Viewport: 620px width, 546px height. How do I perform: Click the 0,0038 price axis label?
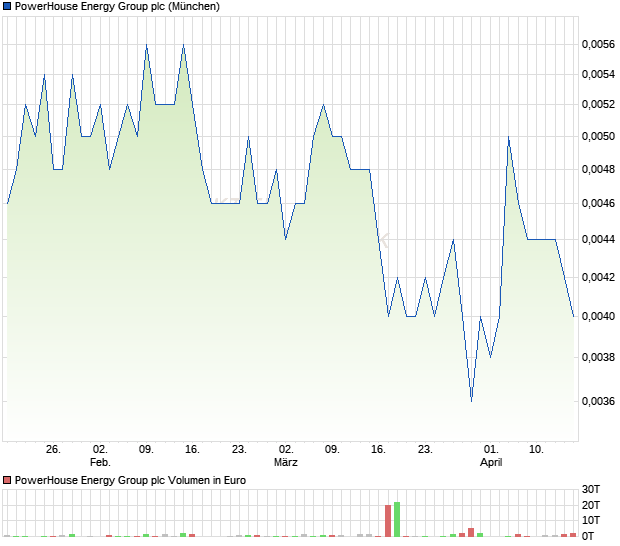(x=598, y=357)
